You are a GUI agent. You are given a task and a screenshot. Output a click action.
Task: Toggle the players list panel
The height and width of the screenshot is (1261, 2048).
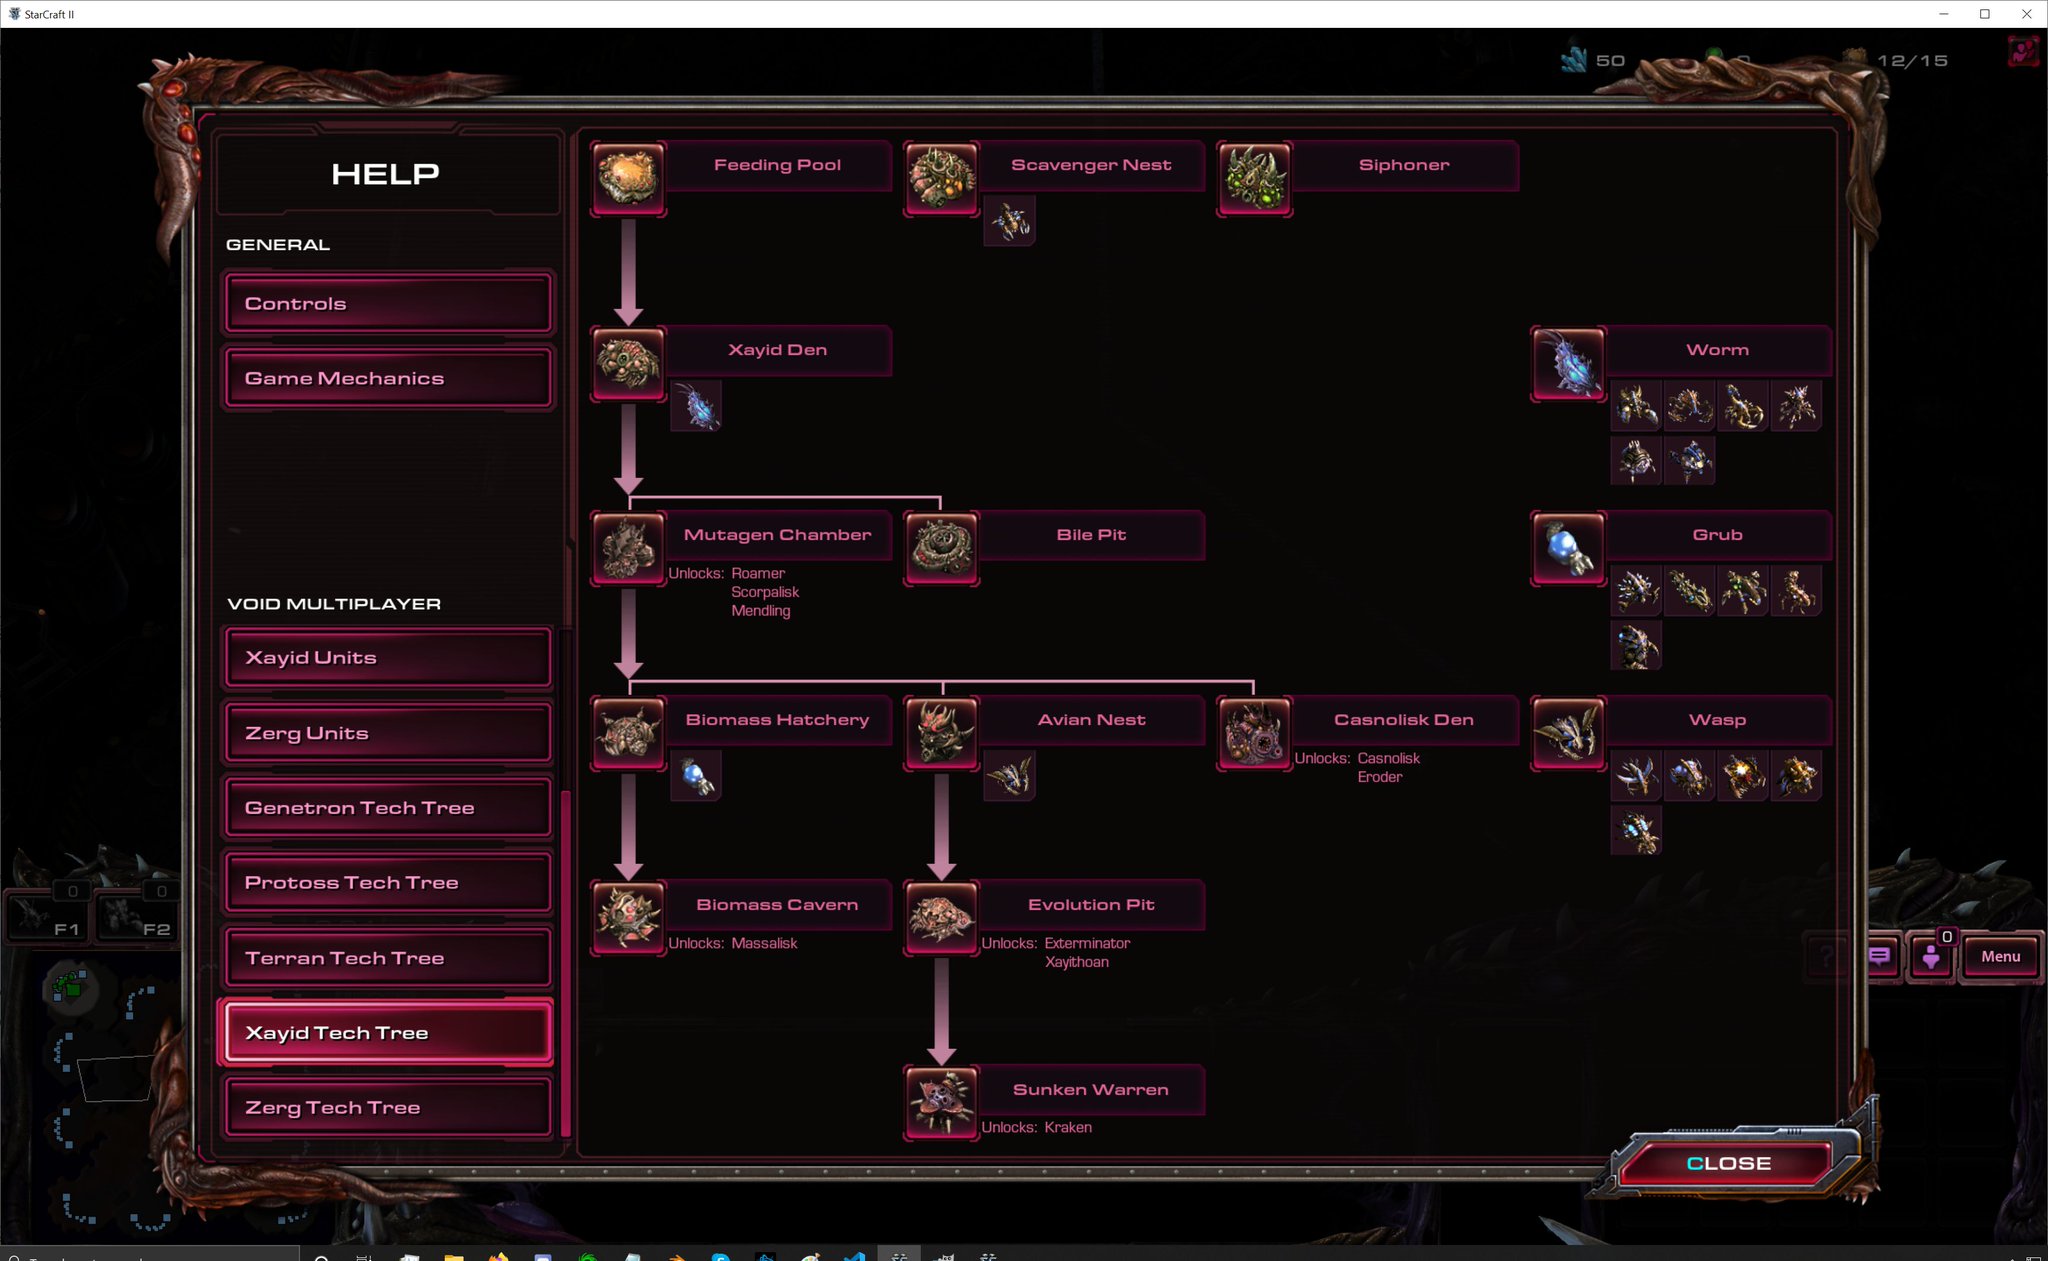(x=1930, y=956)
